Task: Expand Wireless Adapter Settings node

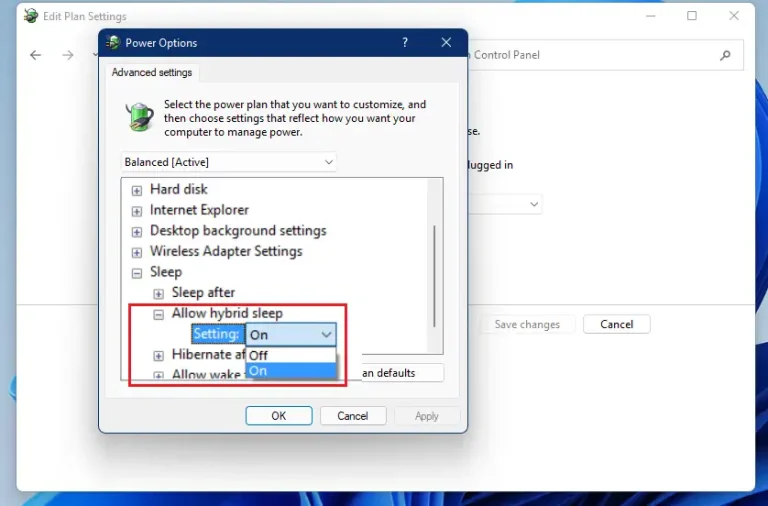Action: [x=137, y=252]
